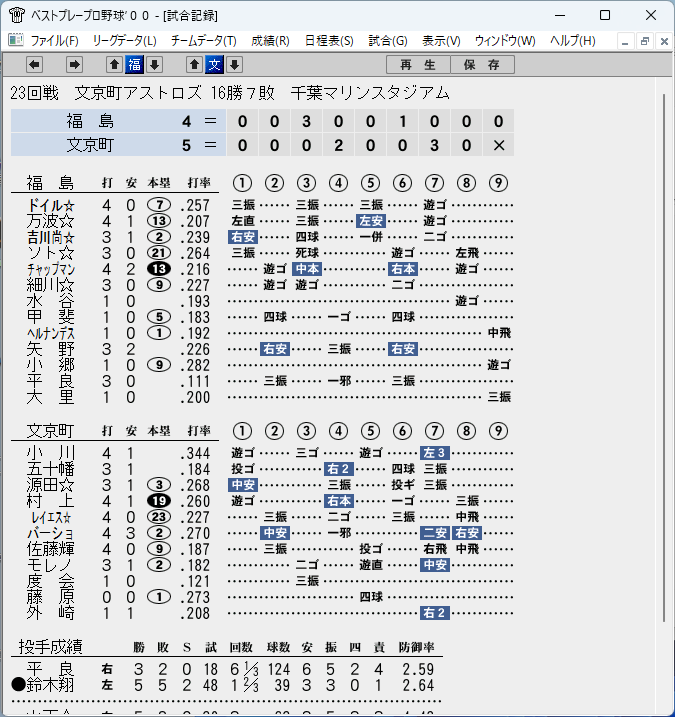
Task: Click the 保存 save button
Action: tap(482, 64)
